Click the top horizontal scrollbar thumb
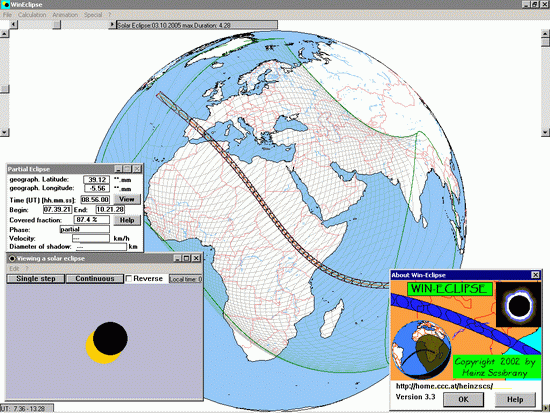550x413 pixels. click(57, 25)
